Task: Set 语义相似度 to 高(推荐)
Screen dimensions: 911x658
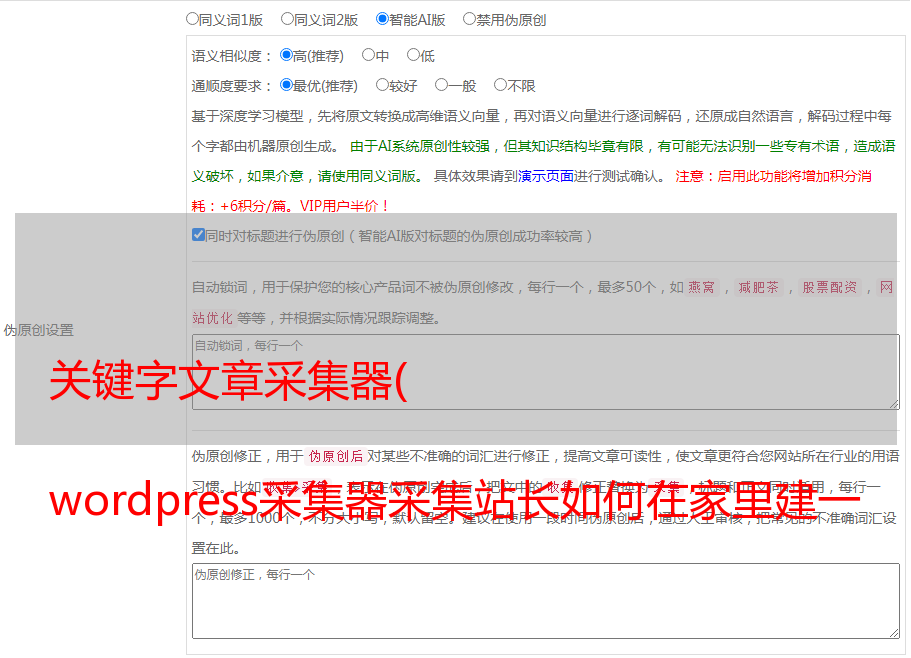Action: click(286, 55)
